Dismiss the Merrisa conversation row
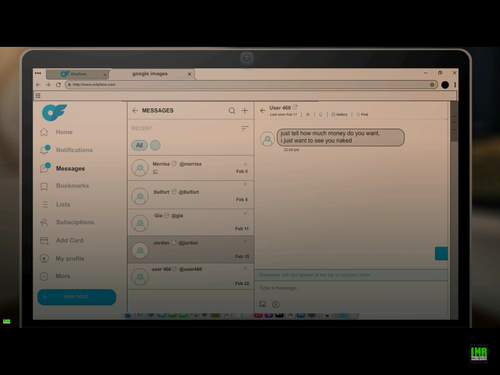This screenshot has width=500, height=375. pos(245,164)
